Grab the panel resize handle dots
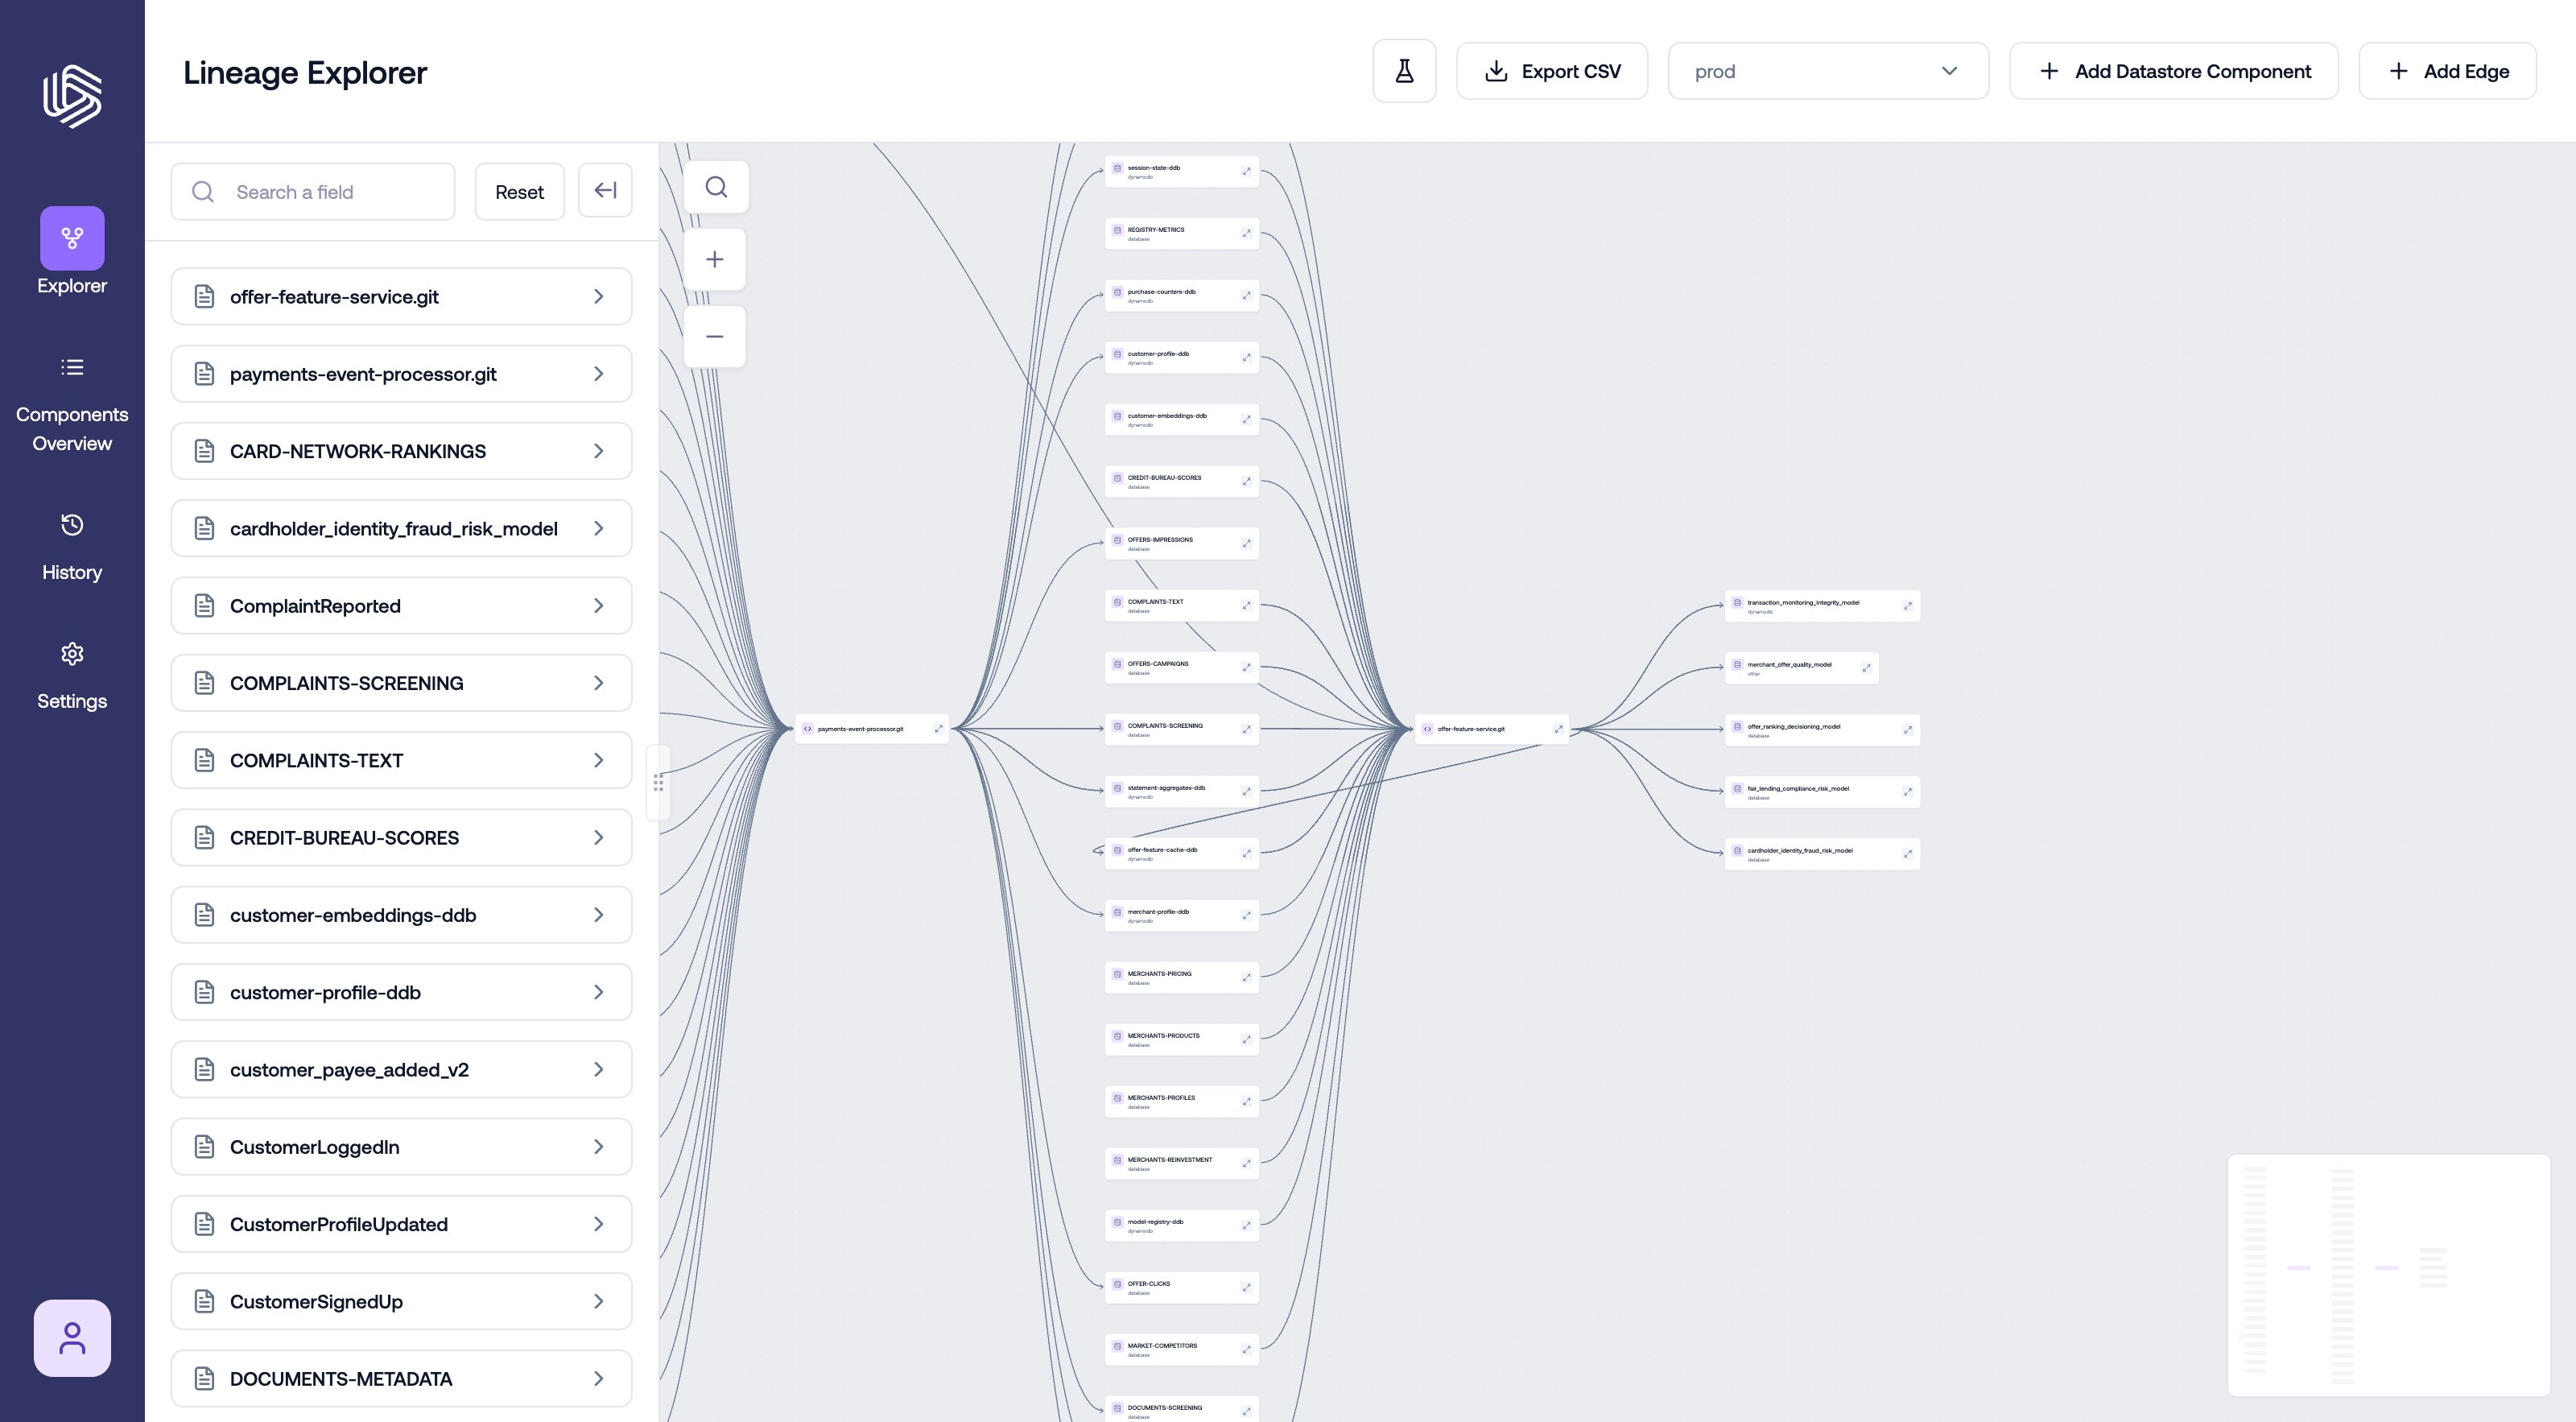 658,782
